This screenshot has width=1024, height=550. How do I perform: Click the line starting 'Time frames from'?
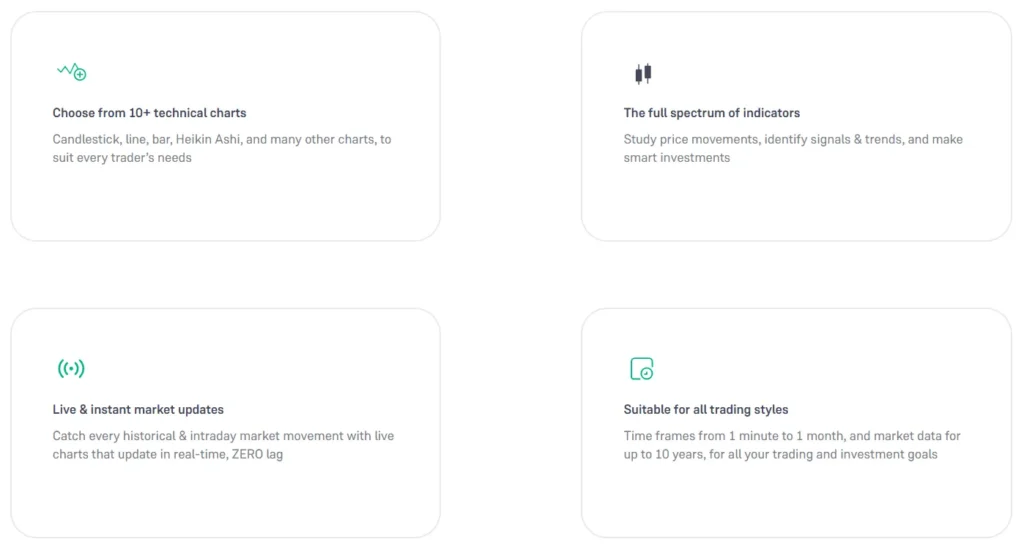pos(792,436)
